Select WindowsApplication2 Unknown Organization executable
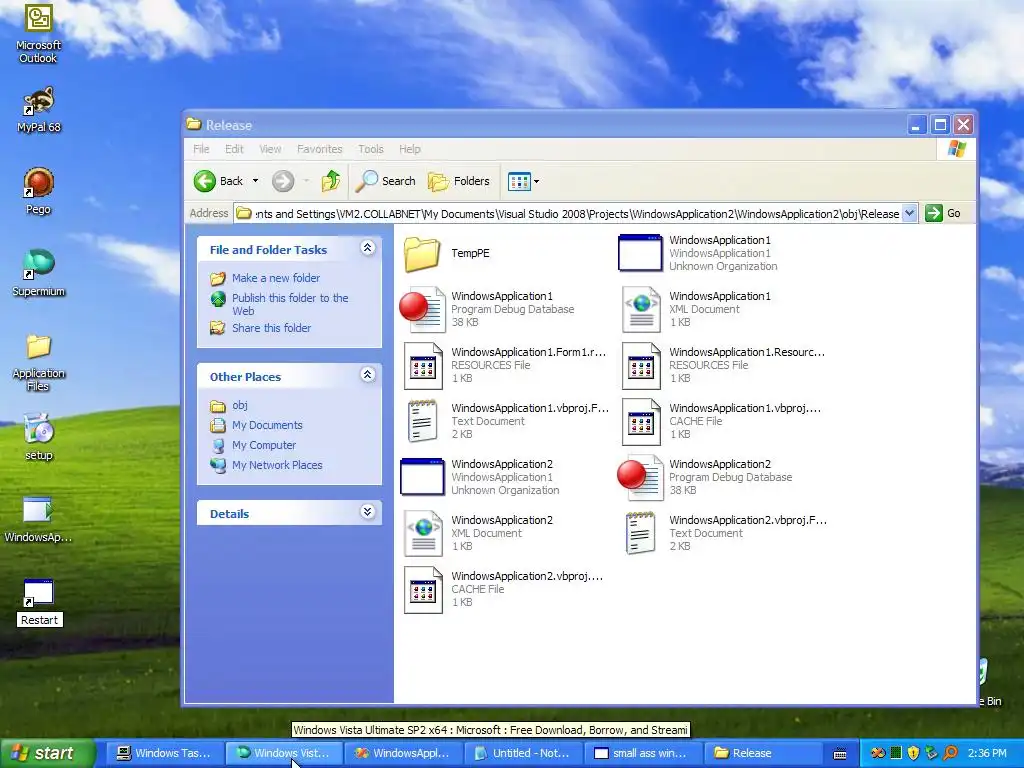This screenshot has height=768, width=1024. coord(480,477)
